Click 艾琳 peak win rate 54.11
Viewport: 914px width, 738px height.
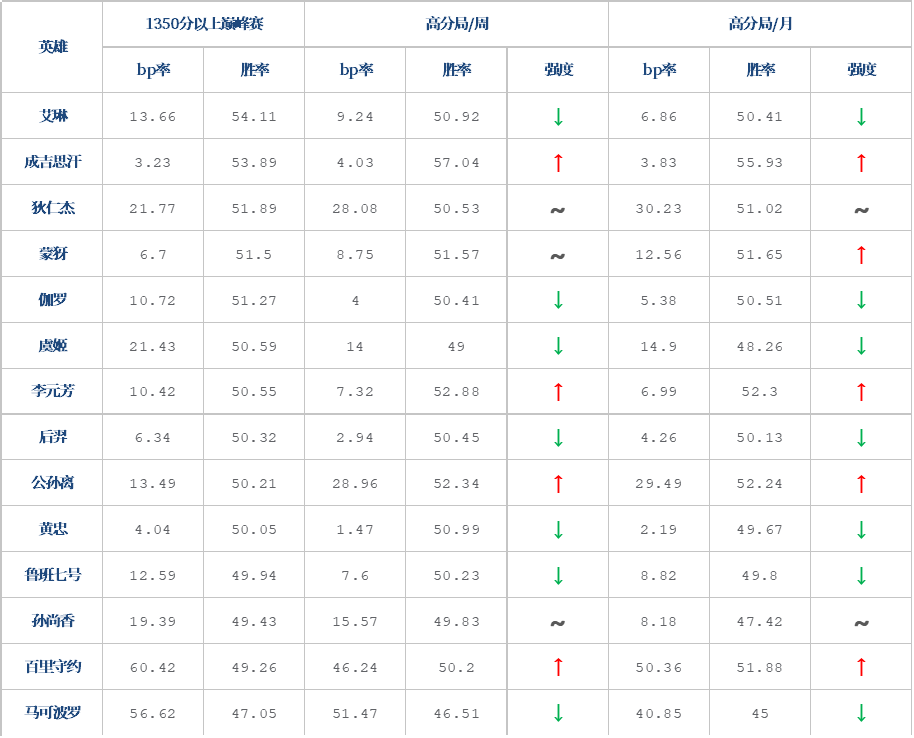pyautogui.click(x=254, y=117)
